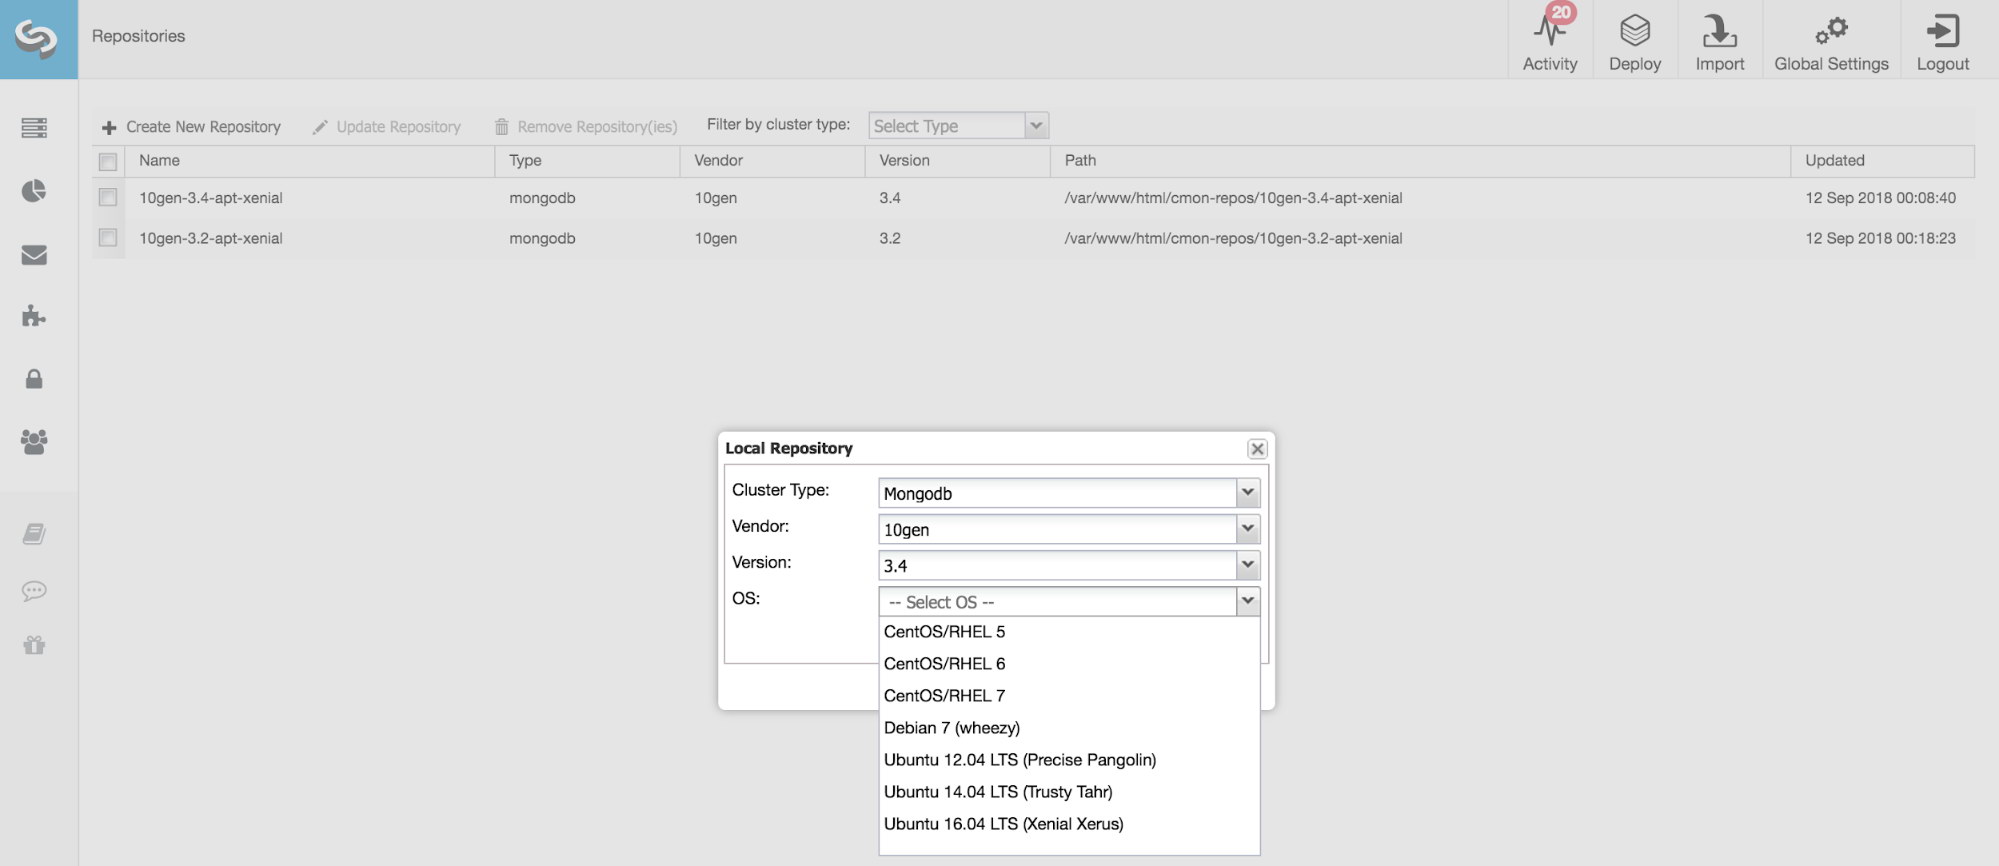The height and width of the screenshot is (866, 1999).
Task: Open the chat bubble feedback icon
Action: [34, 590]
